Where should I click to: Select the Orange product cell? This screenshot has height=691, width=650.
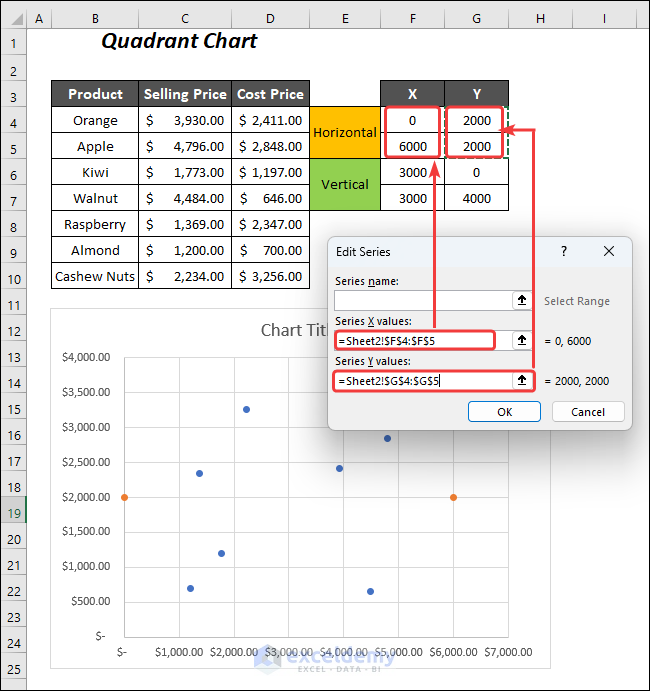pyautogui.click(x=95, y=120)
